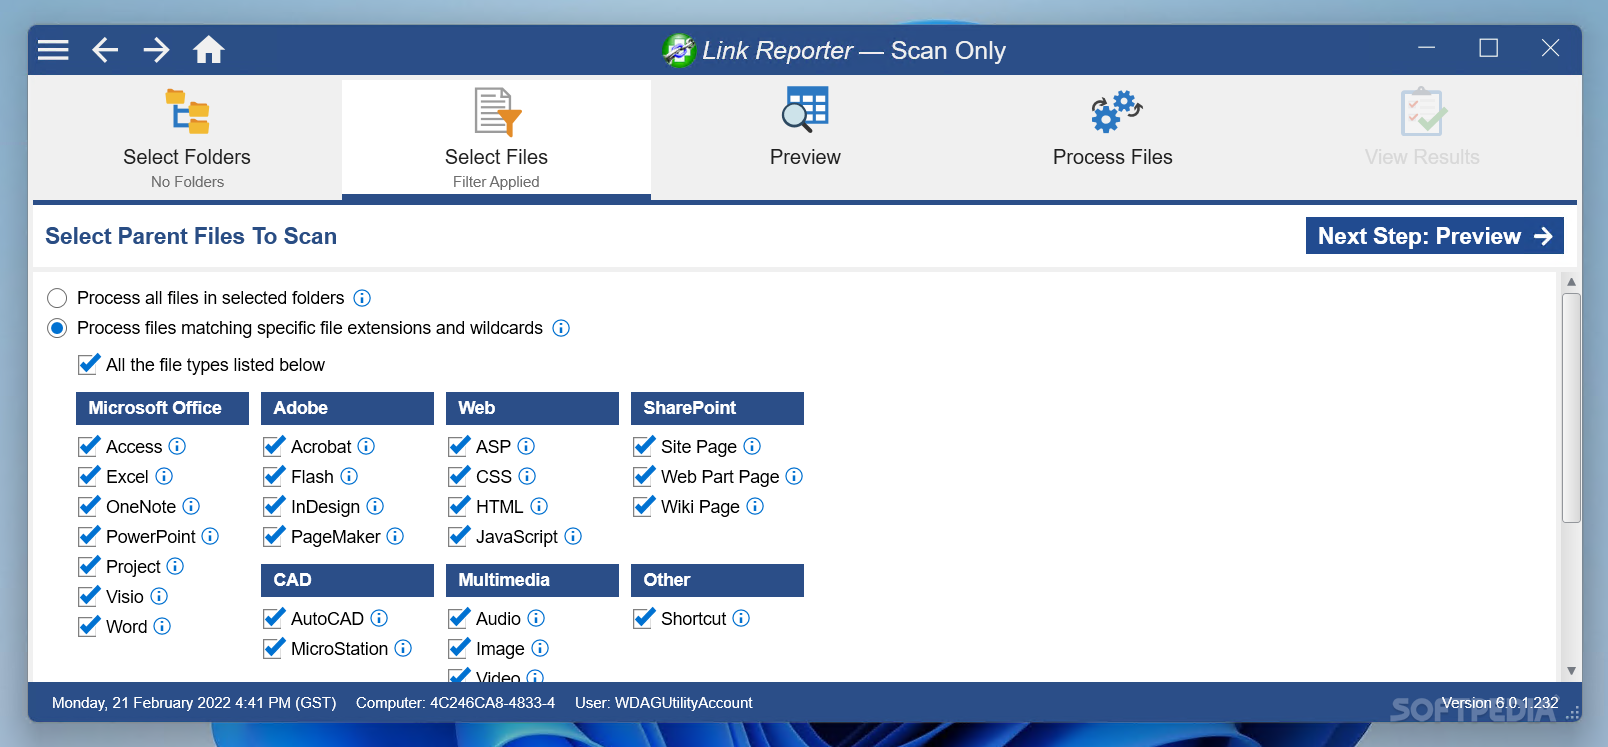Screen dimensions: 1608x747
Task: Click info icon next to Access
Action: tap(177, 446)
